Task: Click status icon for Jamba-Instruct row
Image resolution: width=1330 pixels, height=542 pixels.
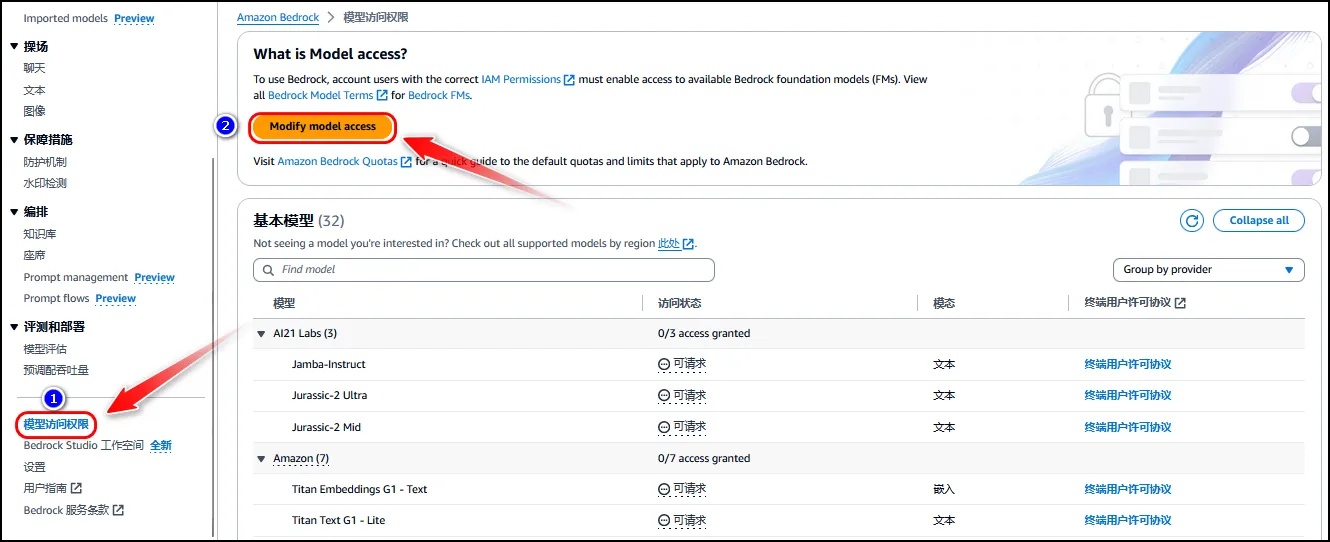Action: pos(664,365)
